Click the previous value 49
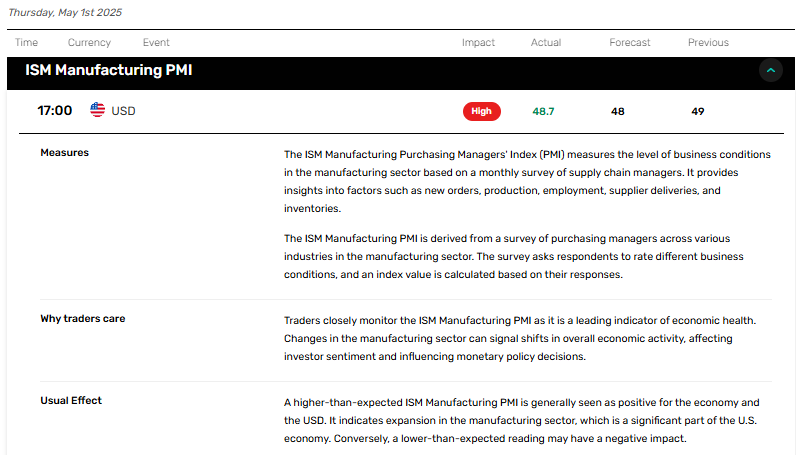The image size is (796, 455). 698,111
